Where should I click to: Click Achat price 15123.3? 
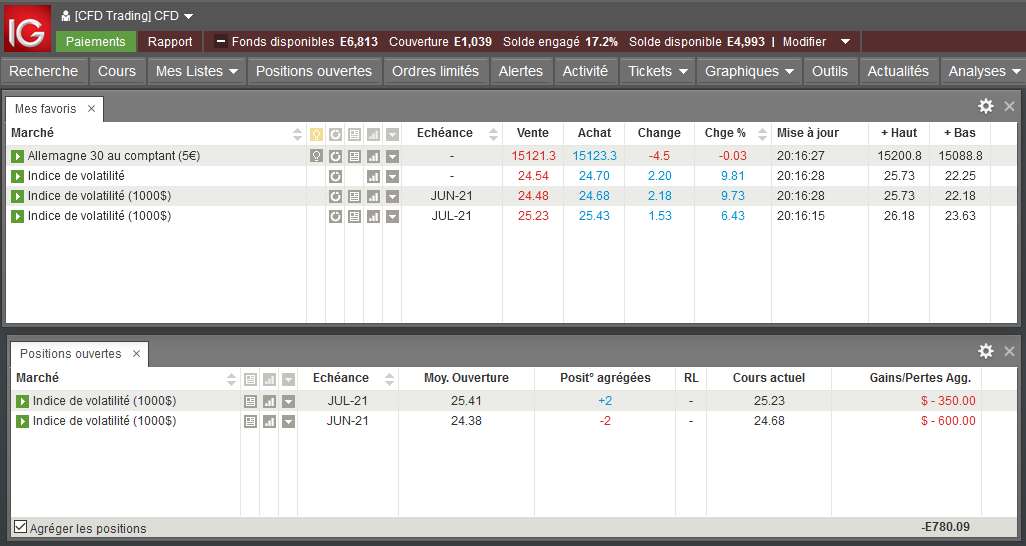(594, 156)
